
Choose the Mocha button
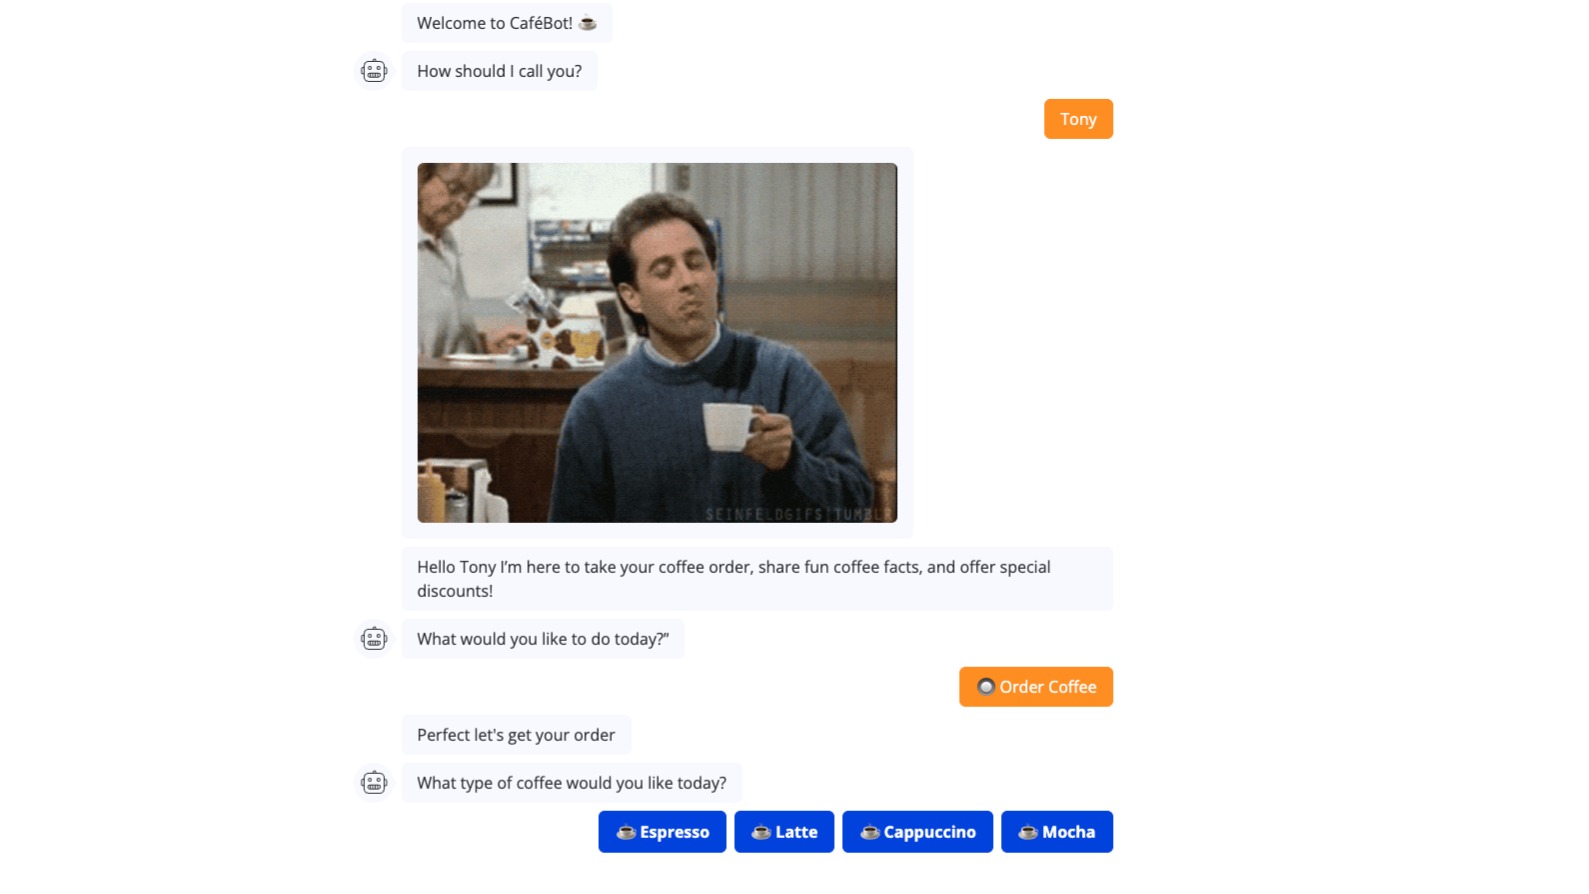coord(1057,832)
